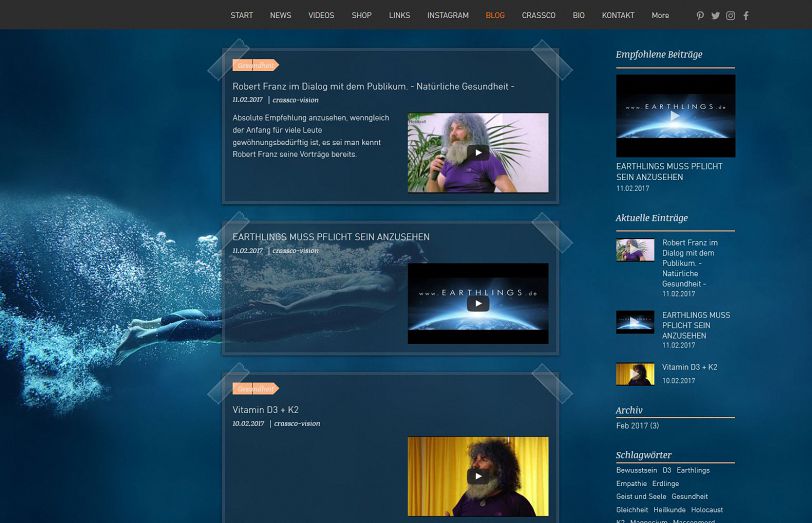Open the SHOP menu item
This screenshot has height=523, width=812.
coord(361,16)
